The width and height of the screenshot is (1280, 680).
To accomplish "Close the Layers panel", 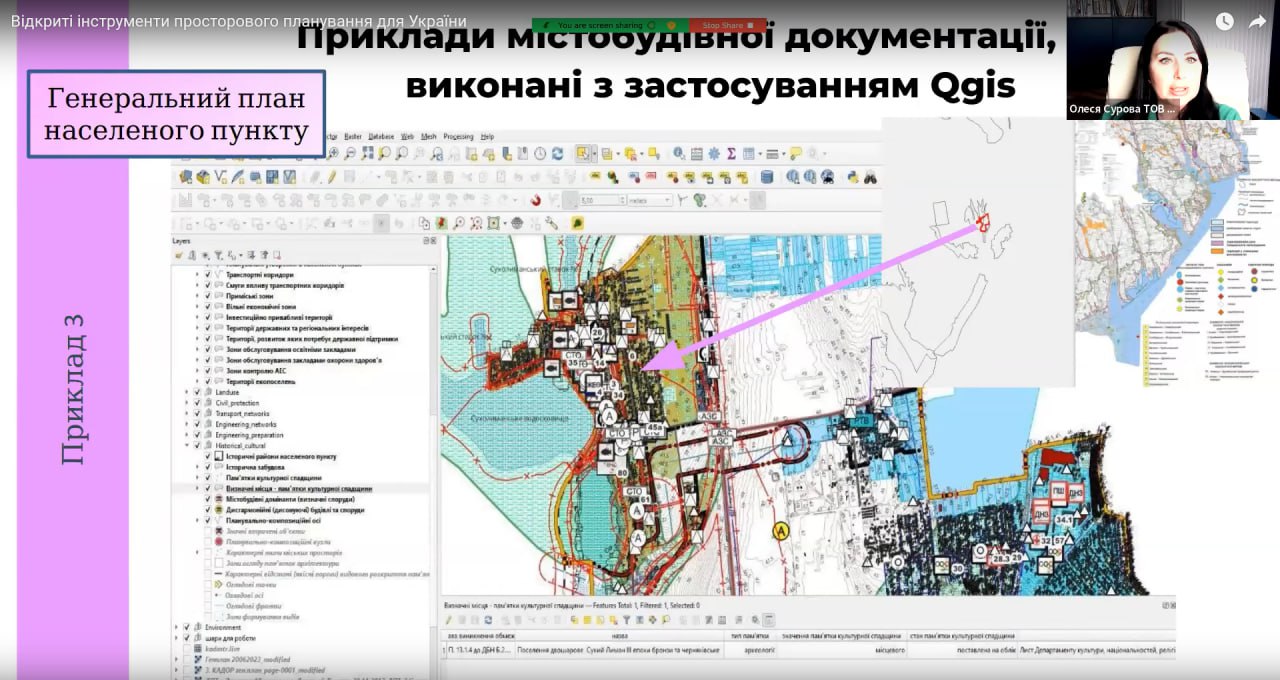I will pyautogui.click(x=434, y=241).
